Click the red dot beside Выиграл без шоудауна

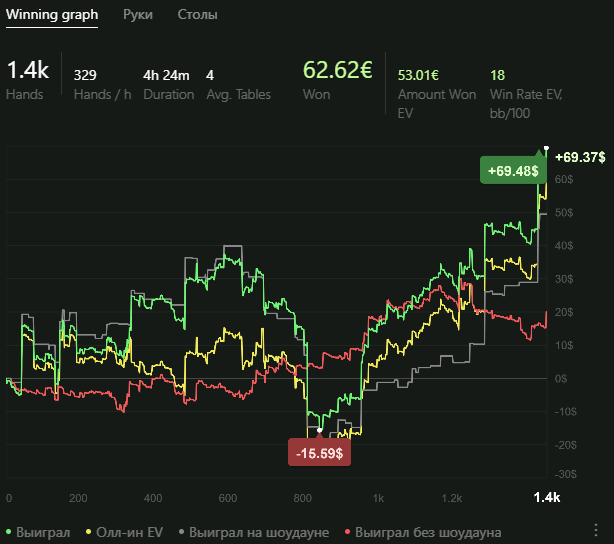(x=347, y=532)
